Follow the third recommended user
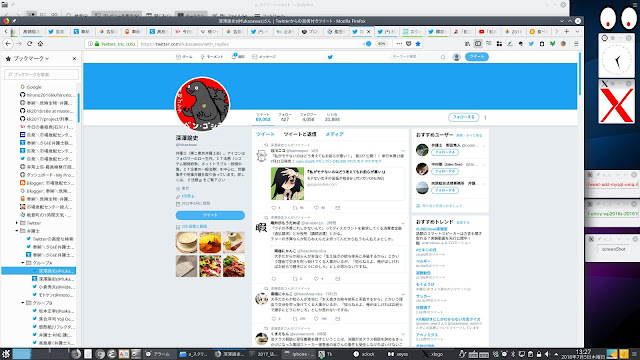This screenshot has height=360, width=640. click(445, 190)
